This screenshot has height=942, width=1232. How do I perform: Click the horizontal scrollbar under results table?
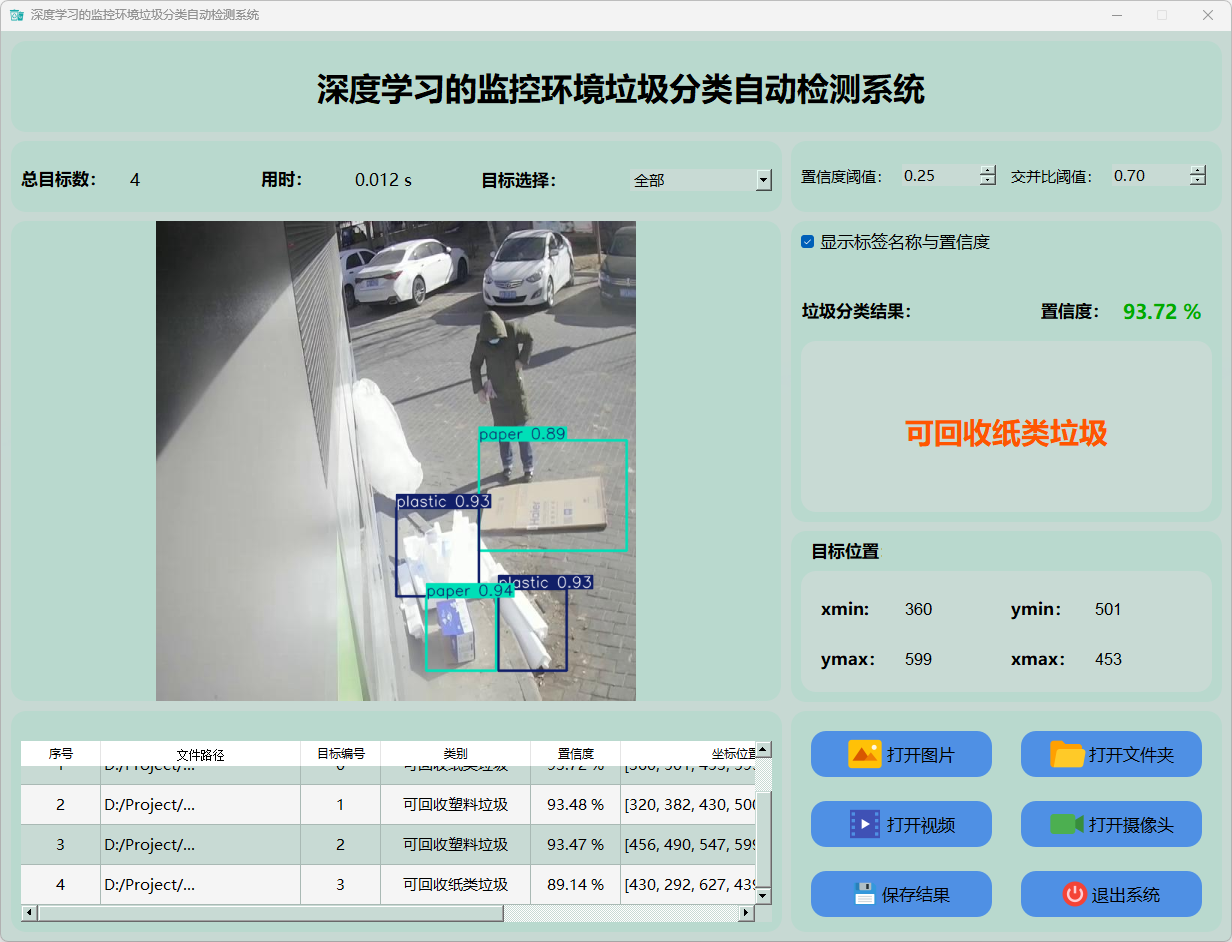click(x=270, y=913)
